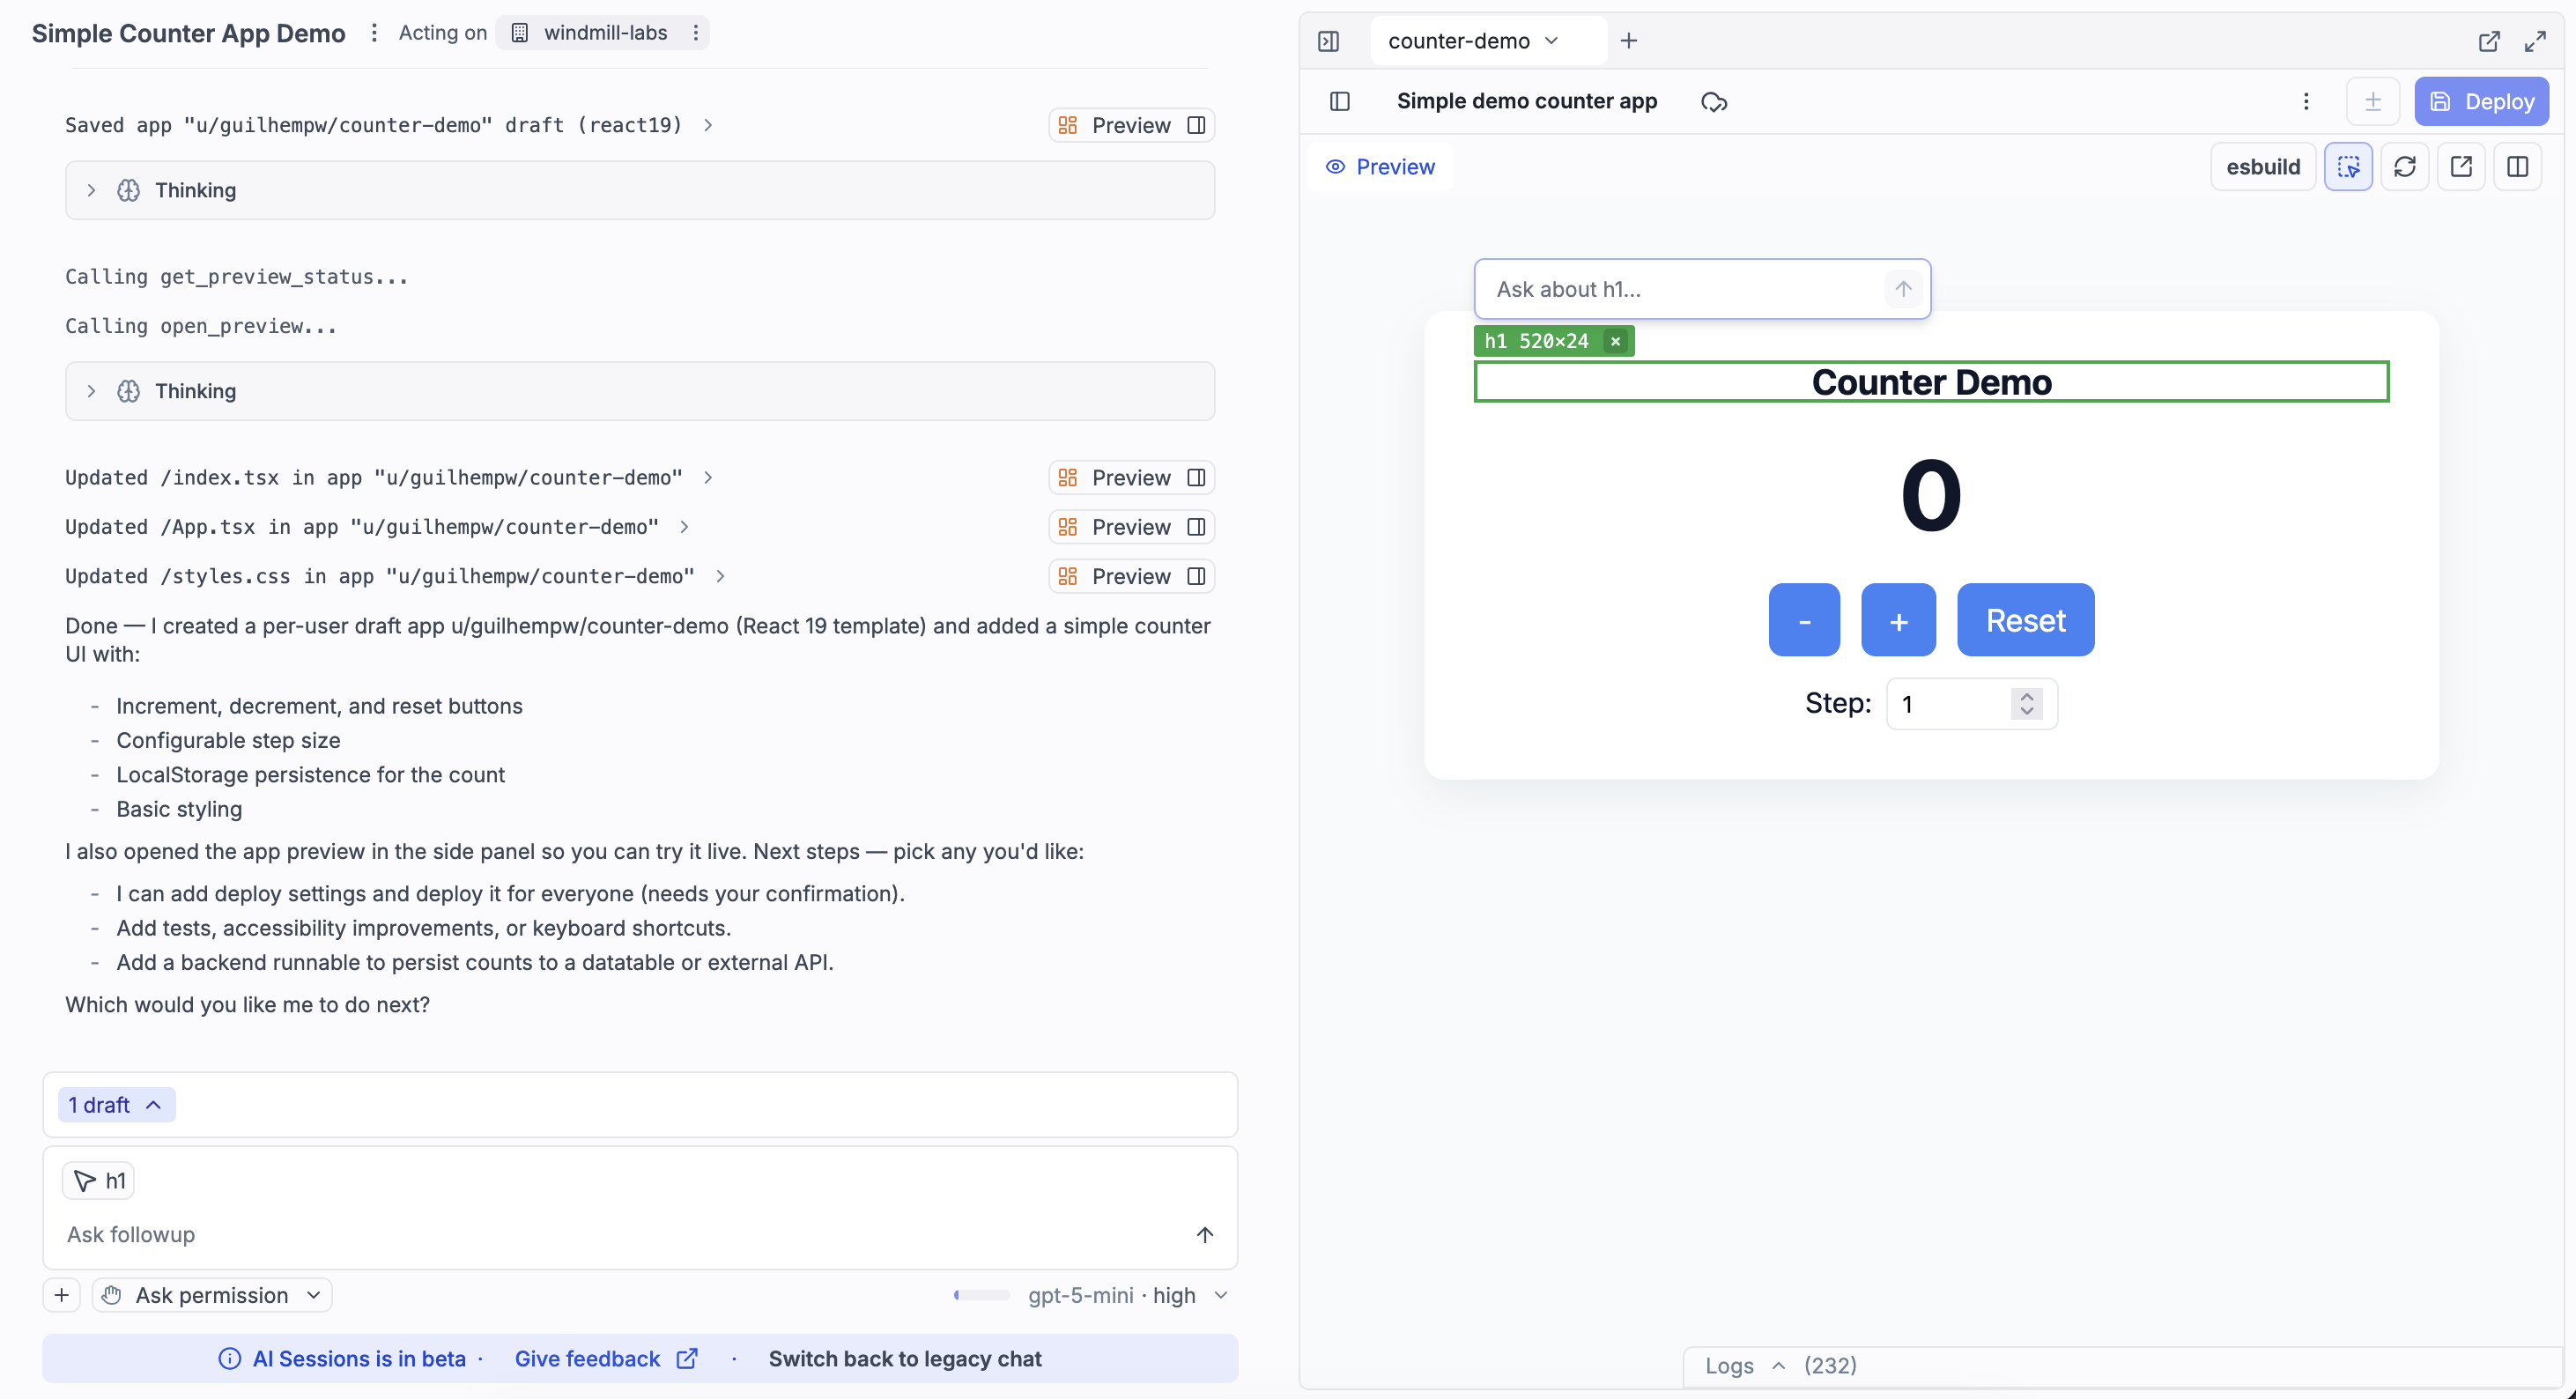Viewport: 2576px width, 1399px height.
Task: Focus the Ask about h1 input
Action: [1680, 289]
